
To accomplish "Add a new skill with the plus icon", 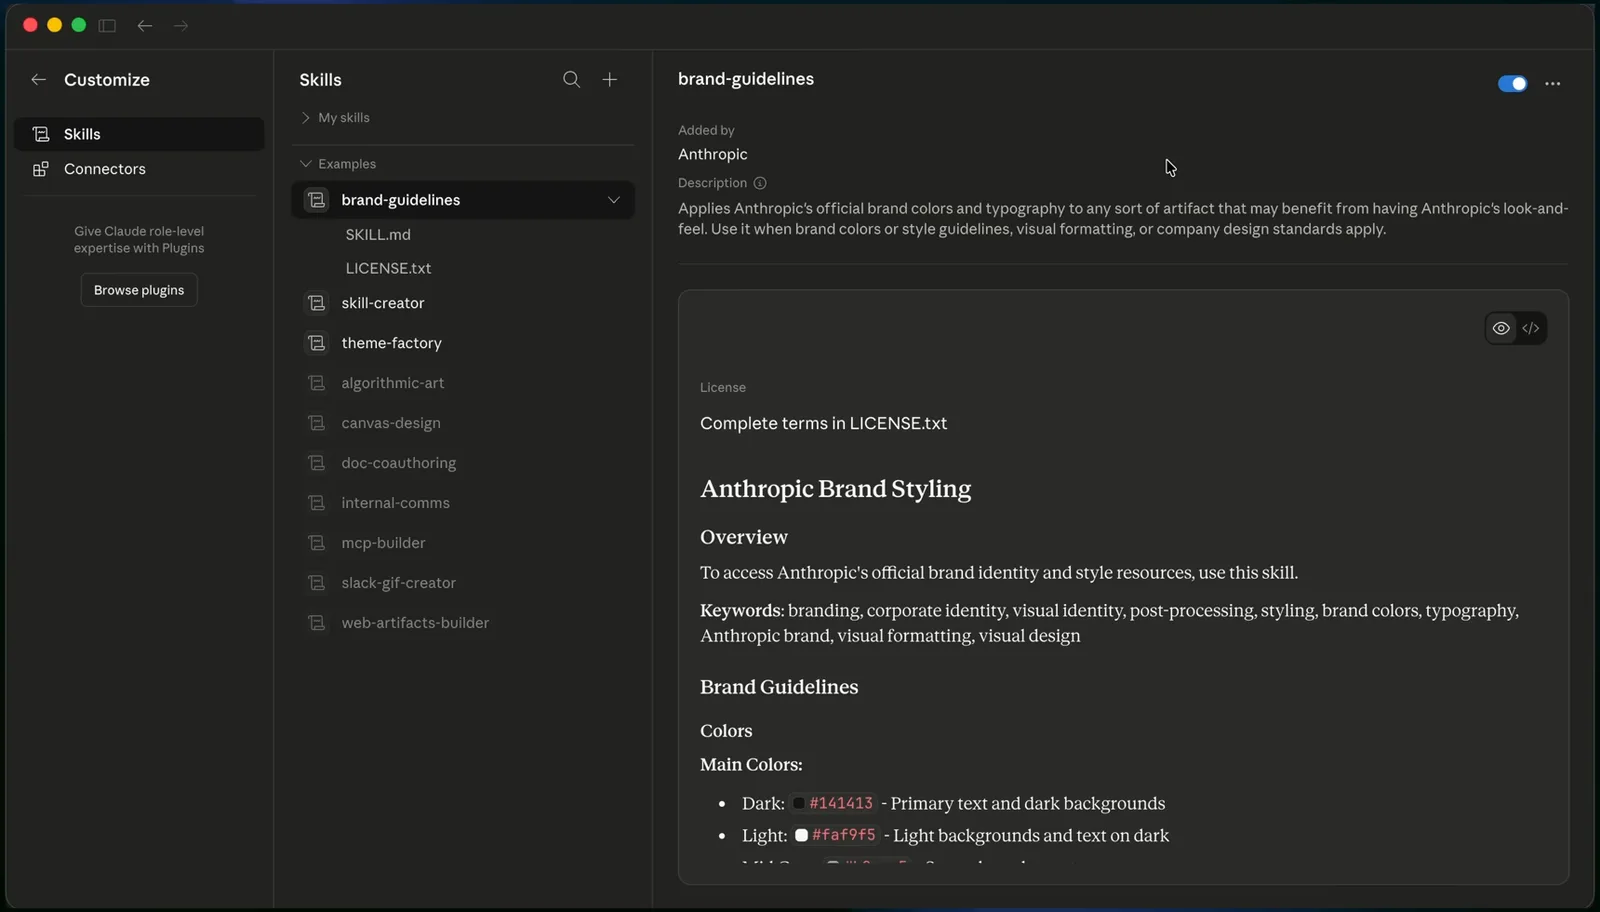I will pyautogui.click(x=610, y=80).
